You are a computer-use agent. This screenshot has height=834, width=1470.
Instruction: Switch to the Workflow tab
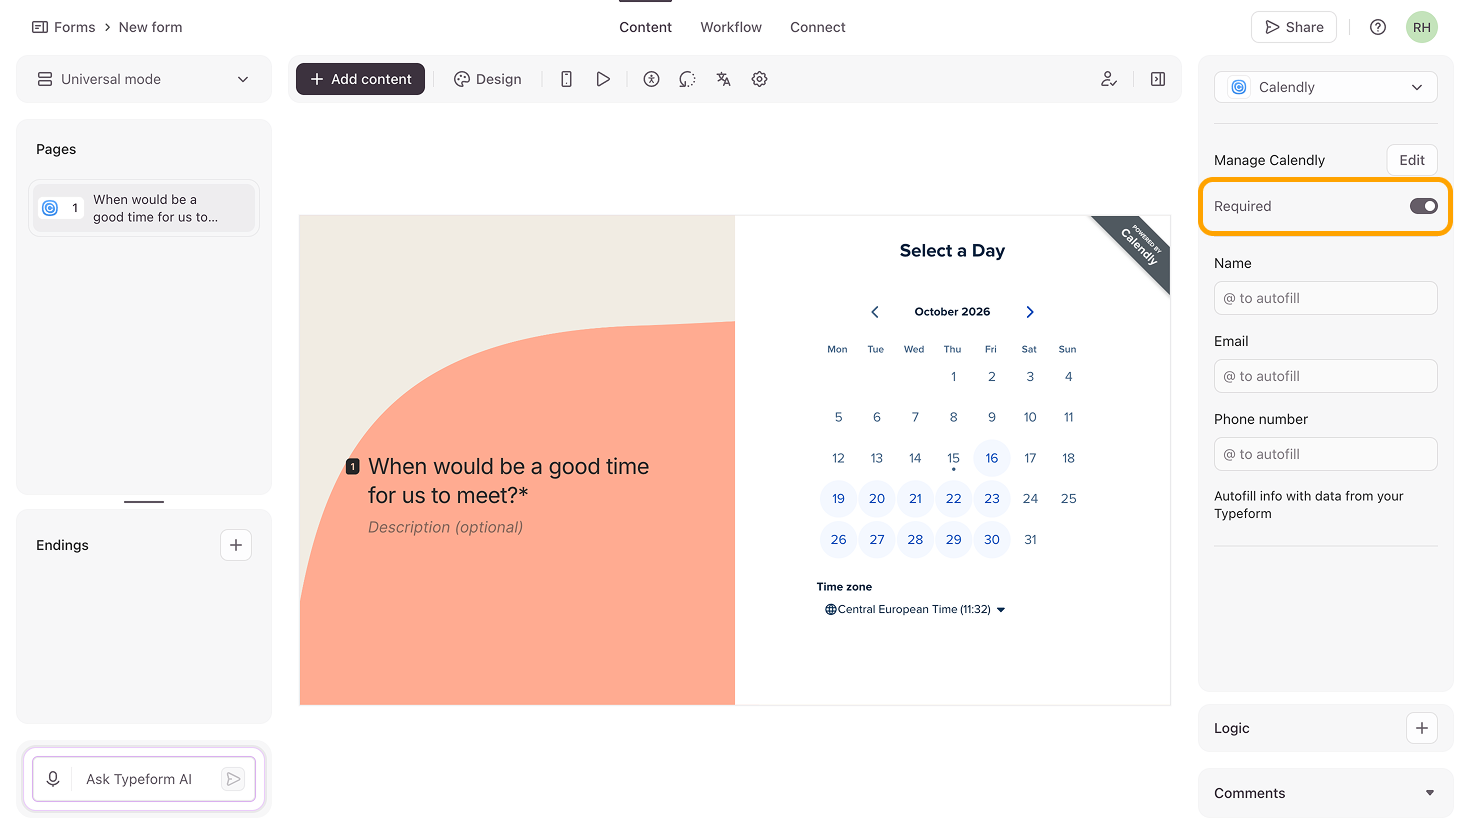(x=731, y=27)
